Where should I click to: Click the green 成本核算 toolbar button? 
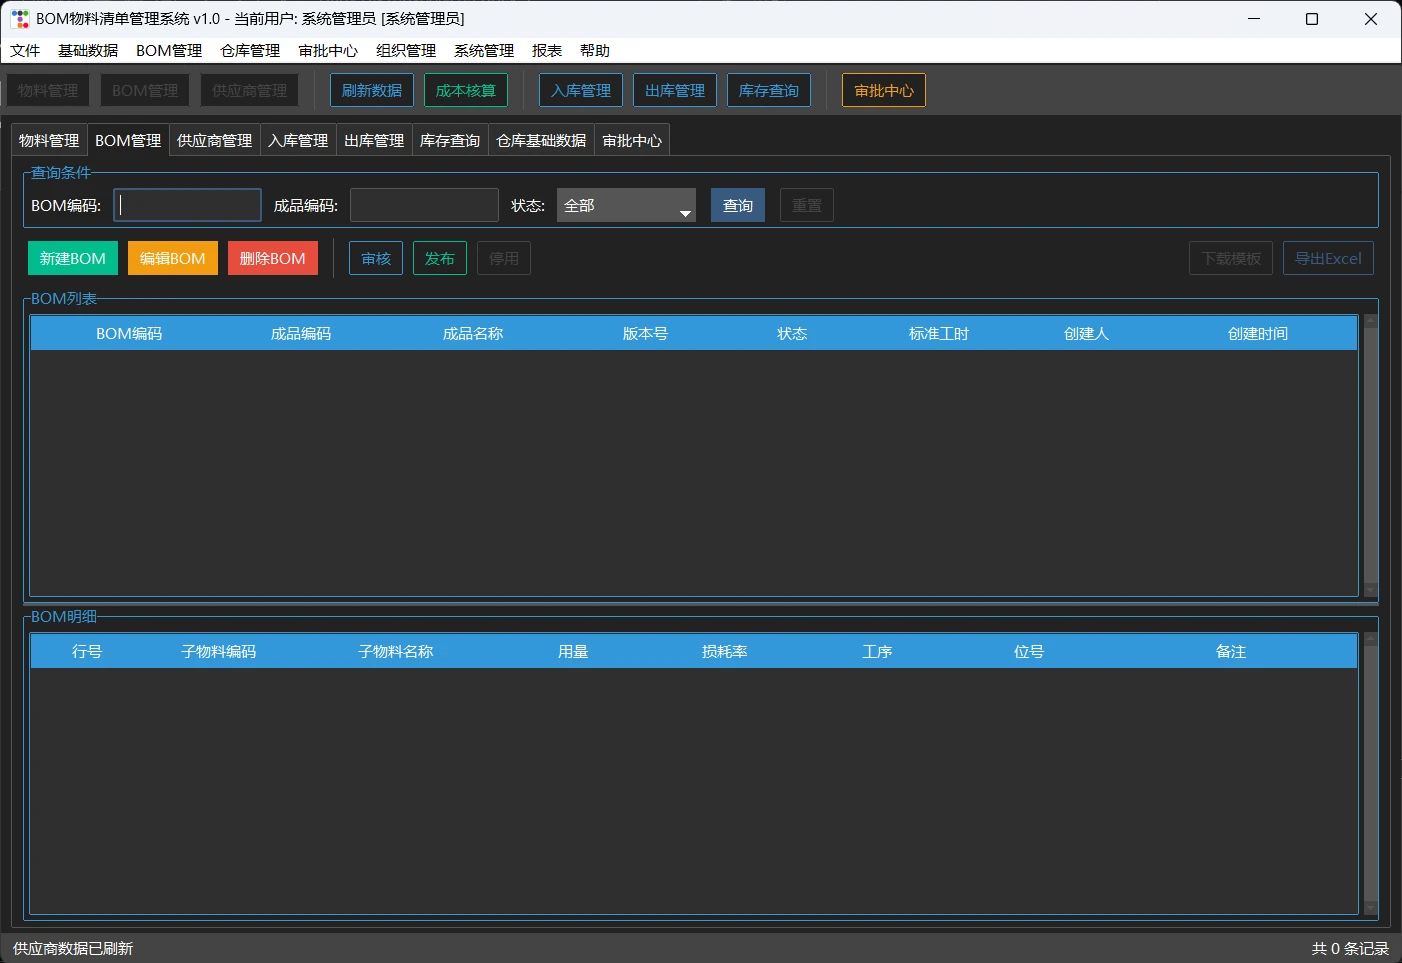click(466, 90)
